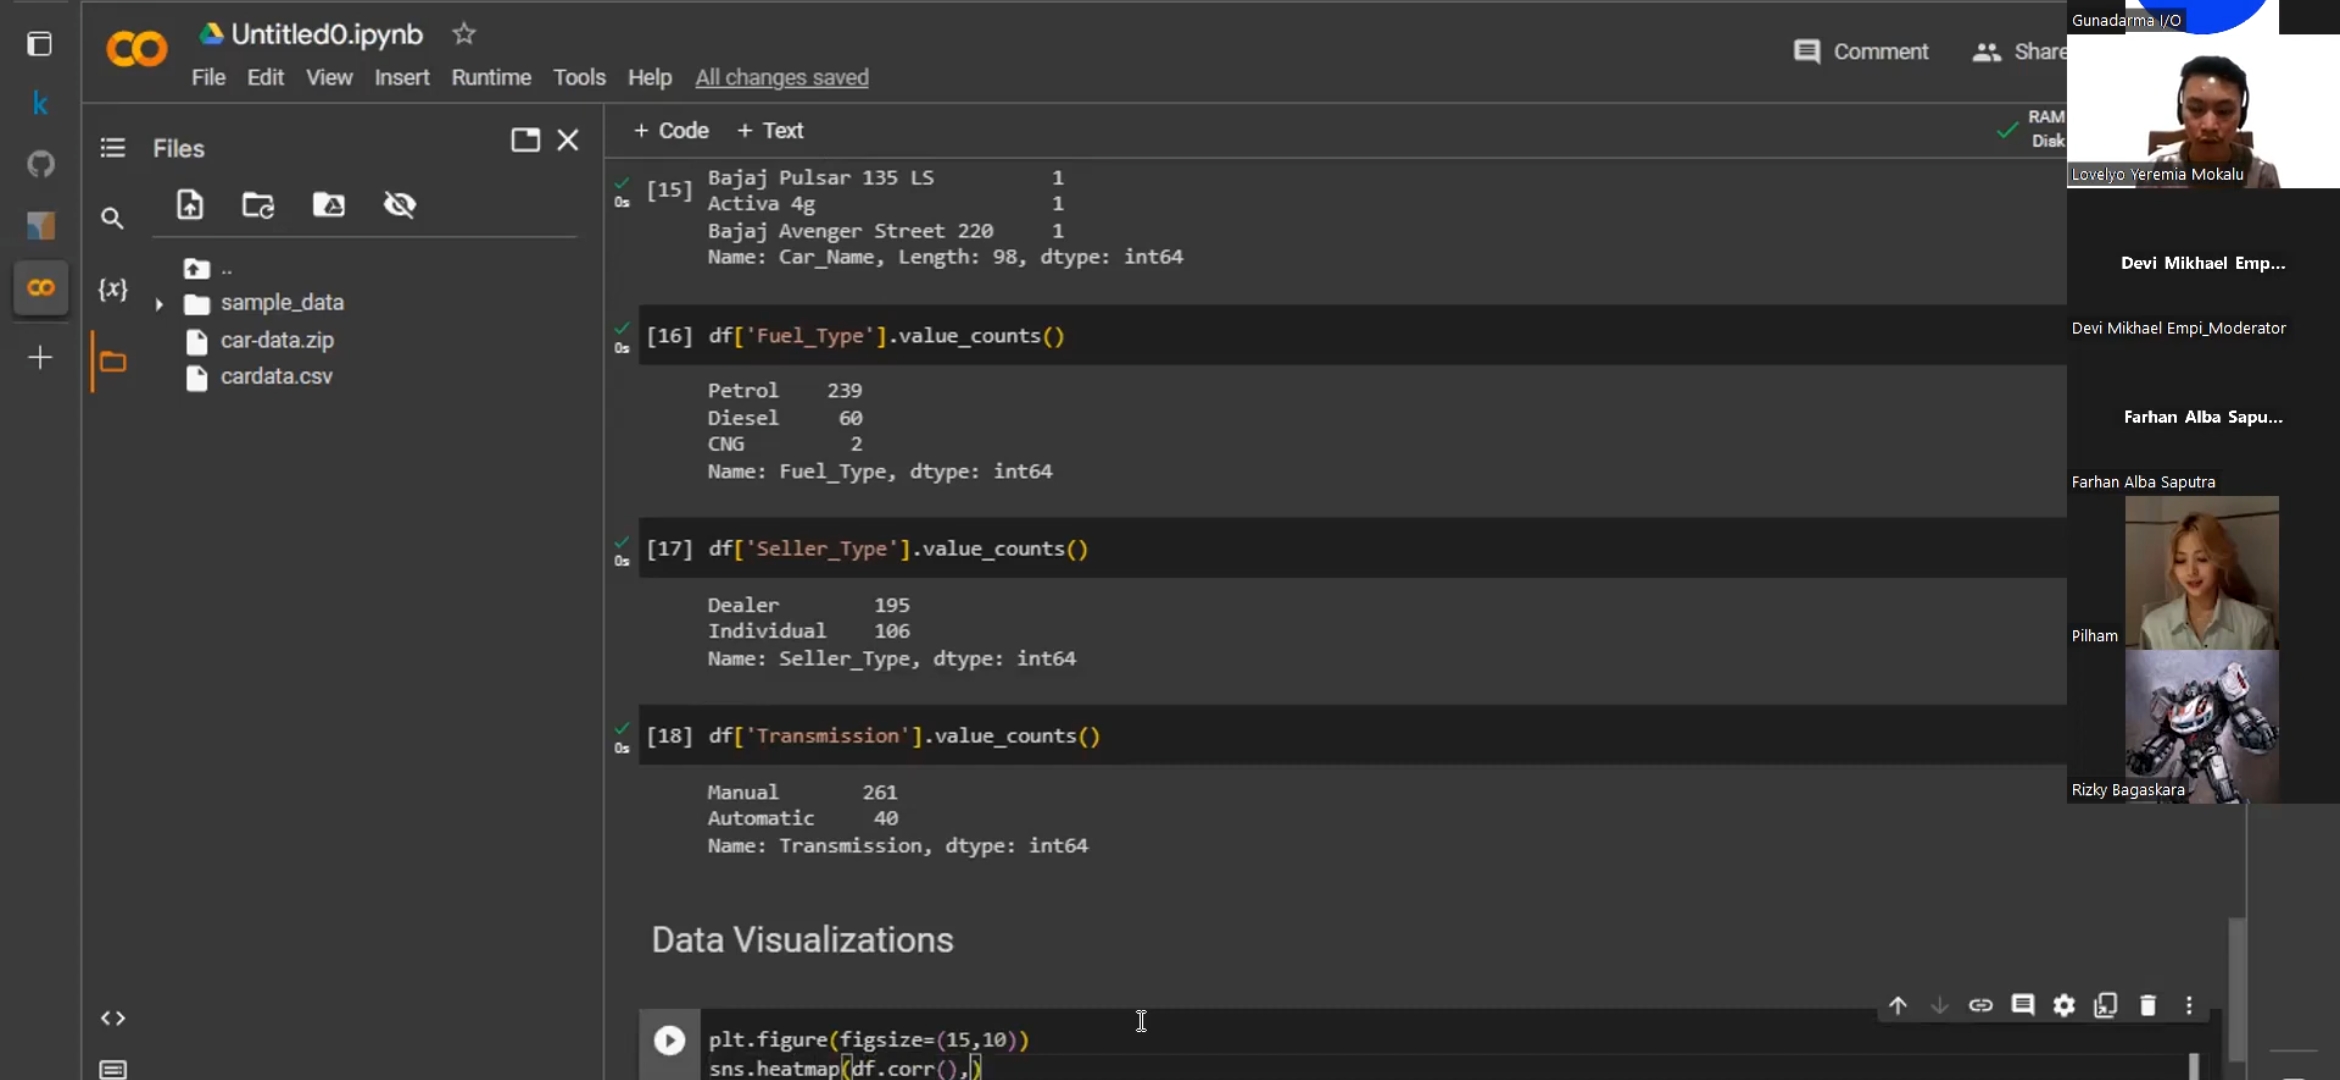Open the table of contents panel
The width and height of the screenshot is (2340, 1080).
tap(113, 148)
